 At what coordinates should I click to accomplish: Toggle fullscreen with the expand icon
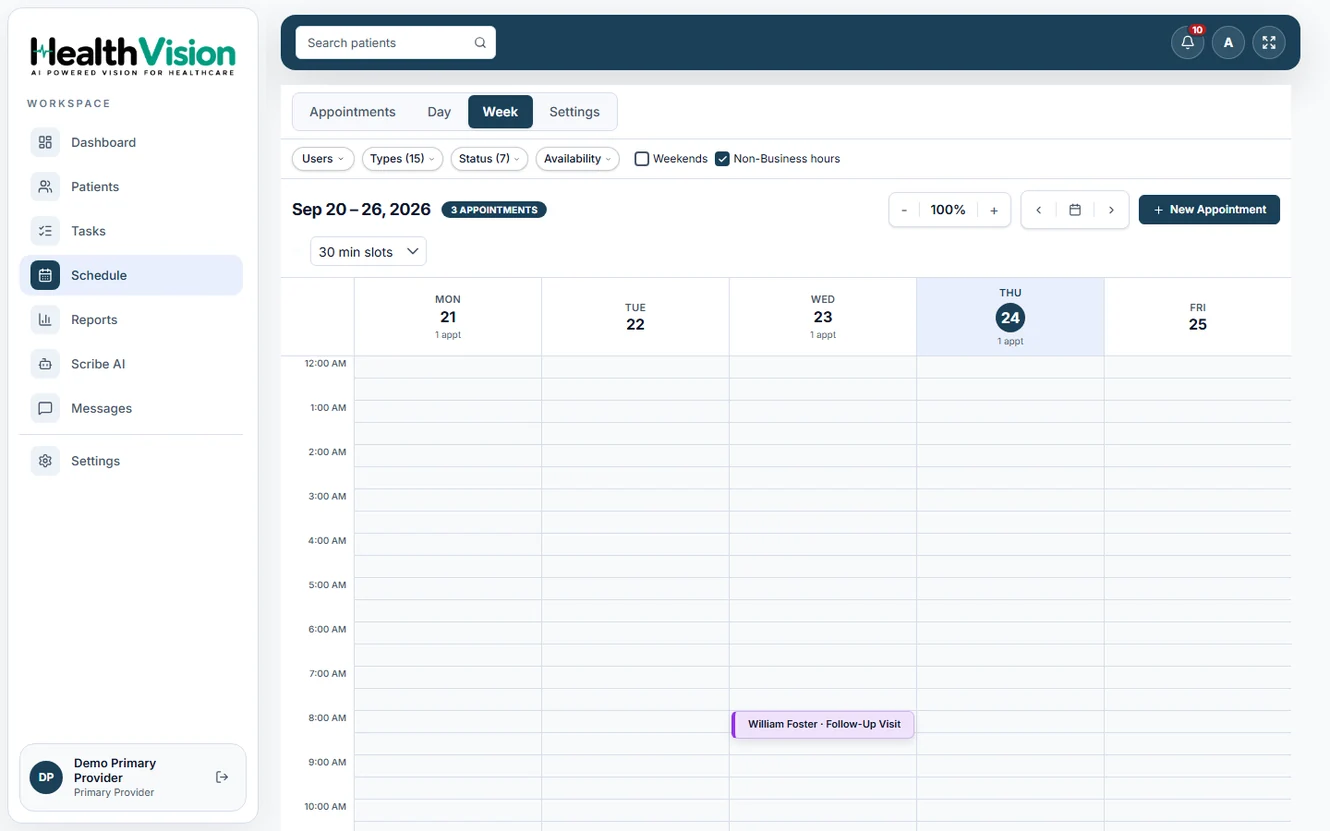(1269, 43)
